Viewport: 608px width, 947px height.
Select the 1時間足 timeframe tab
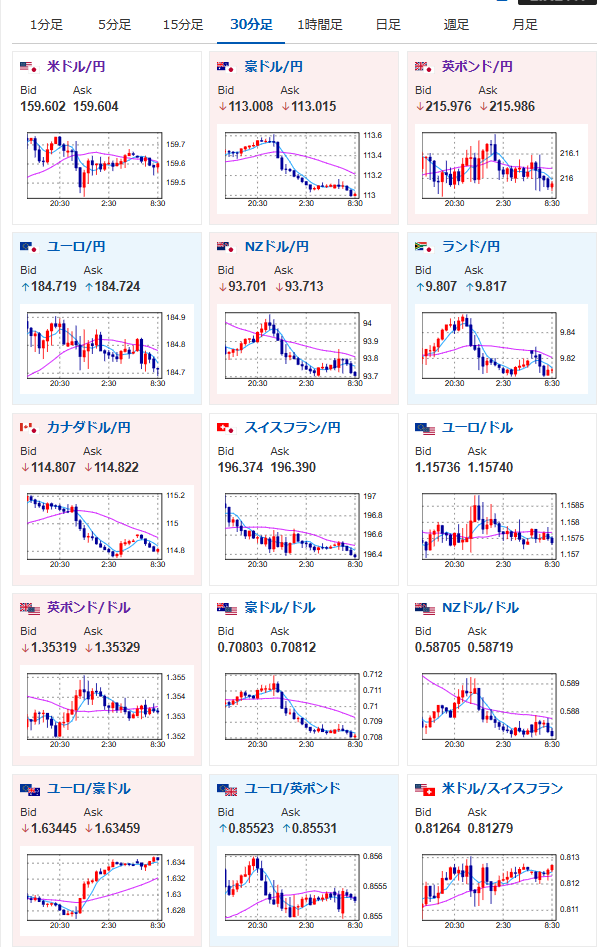pyautogui.click(x=320, y=25)
